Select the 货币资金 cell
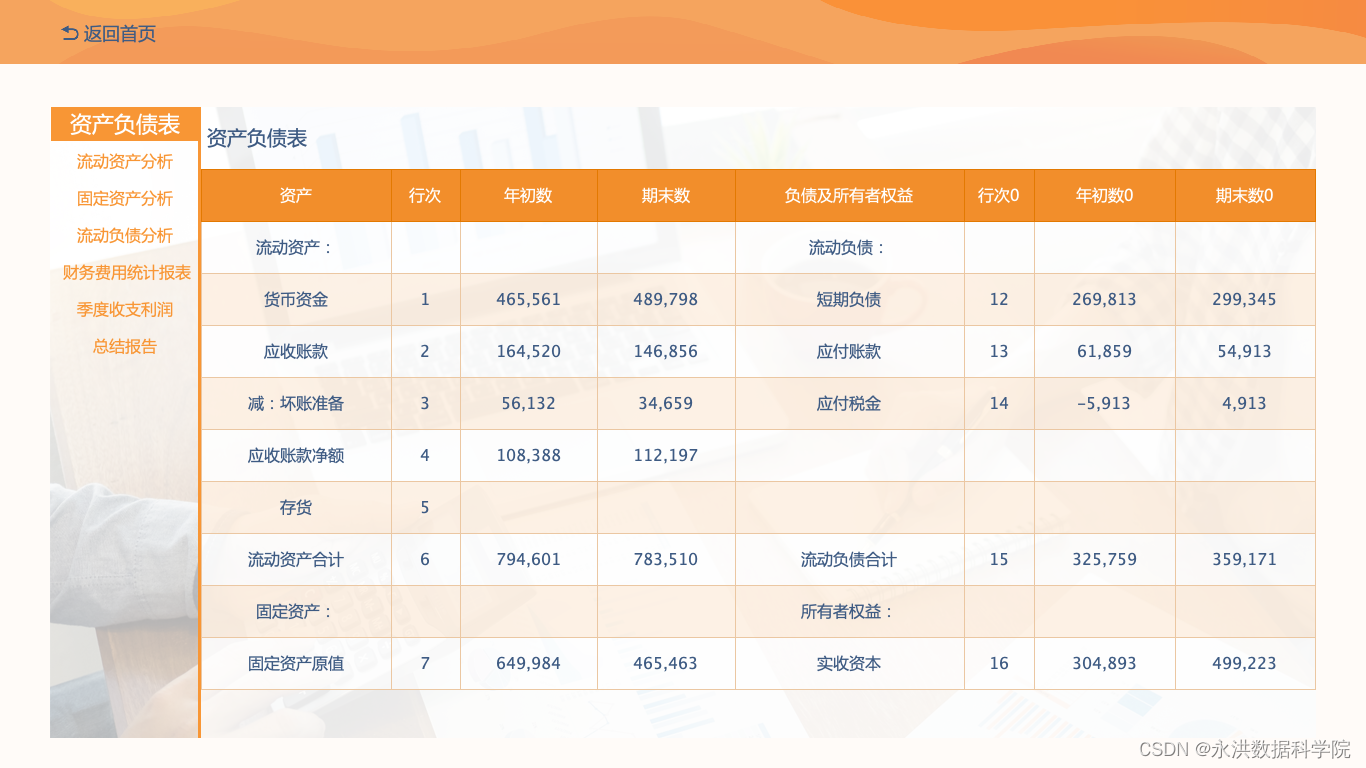The height and width of the screenshot is (768, 1366). [296, 299]
